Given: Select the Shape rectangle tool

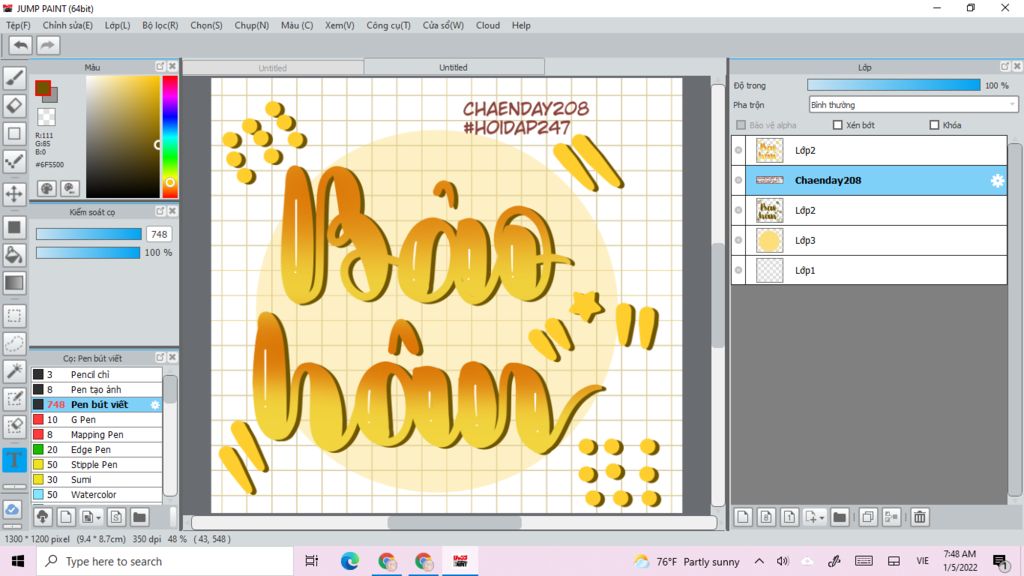Looking at the screenshot, I should point(14,134).
